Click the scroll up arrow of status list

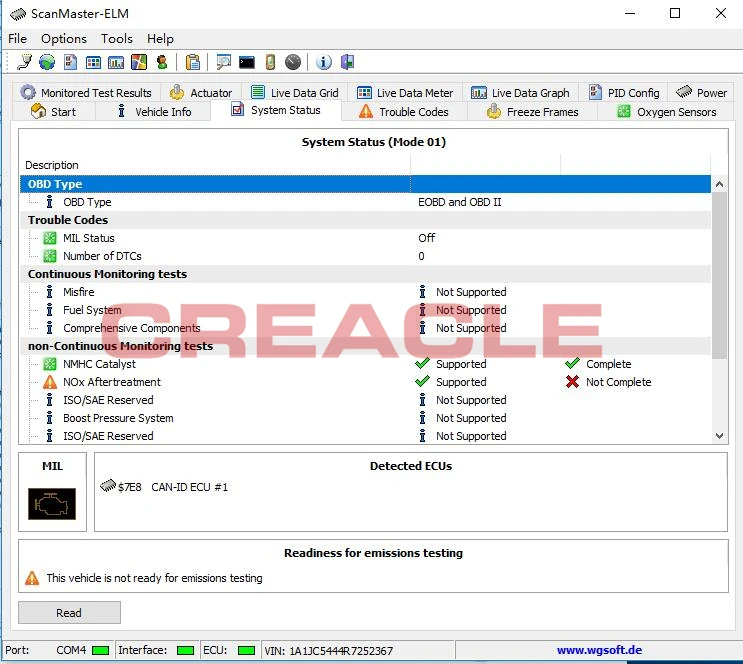tap(719, 184)
